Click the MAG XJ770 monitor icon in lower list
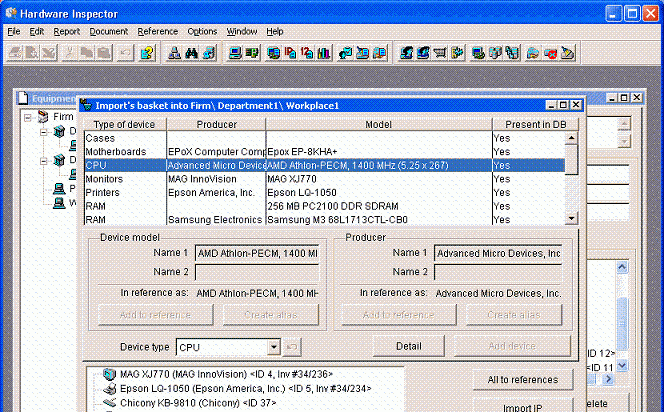This screenshot has height=412, width=664. pyautogui.click(x=110, y=374)
